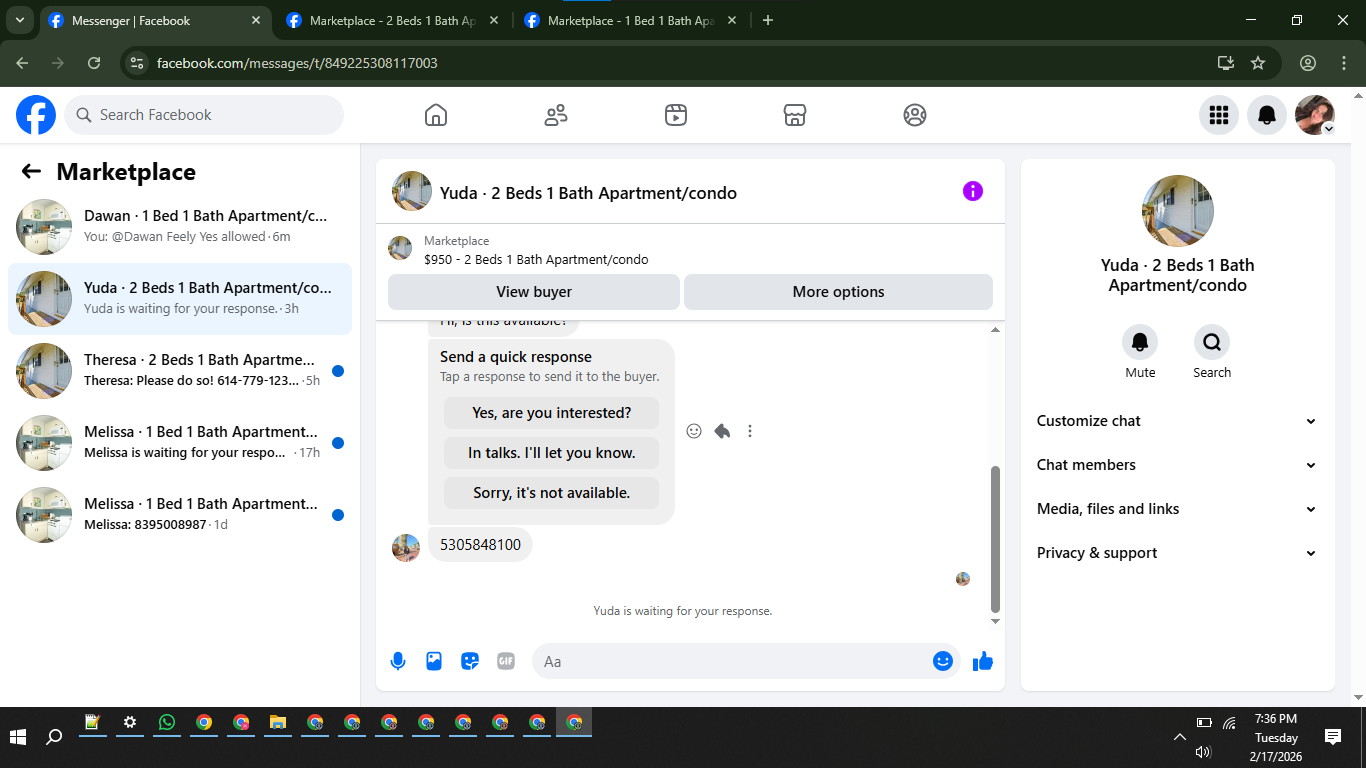This screenshot has width=1366, height=768.
Task: Record a voice clip with microphone icon
Action: tap(398, 661)
